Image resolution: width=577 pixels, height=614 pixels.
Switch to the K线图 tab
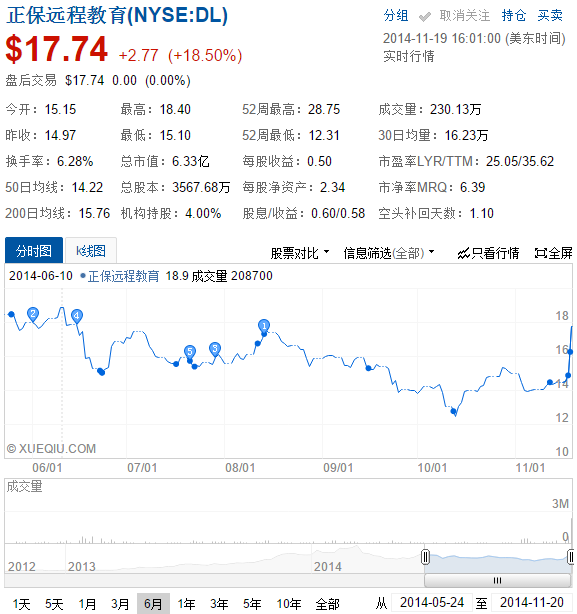pyautogui.click(x=91, y=251)
